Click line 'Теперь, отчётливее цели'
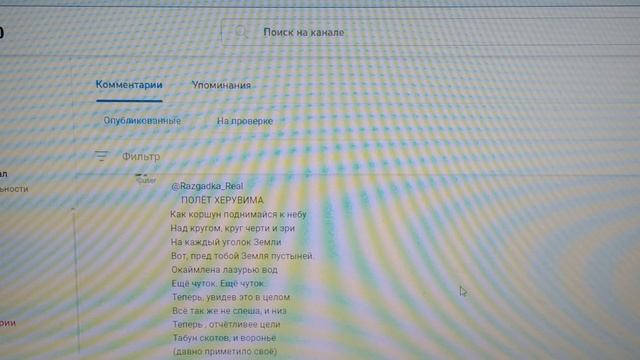The image size is (640, 360). point(226,324)
